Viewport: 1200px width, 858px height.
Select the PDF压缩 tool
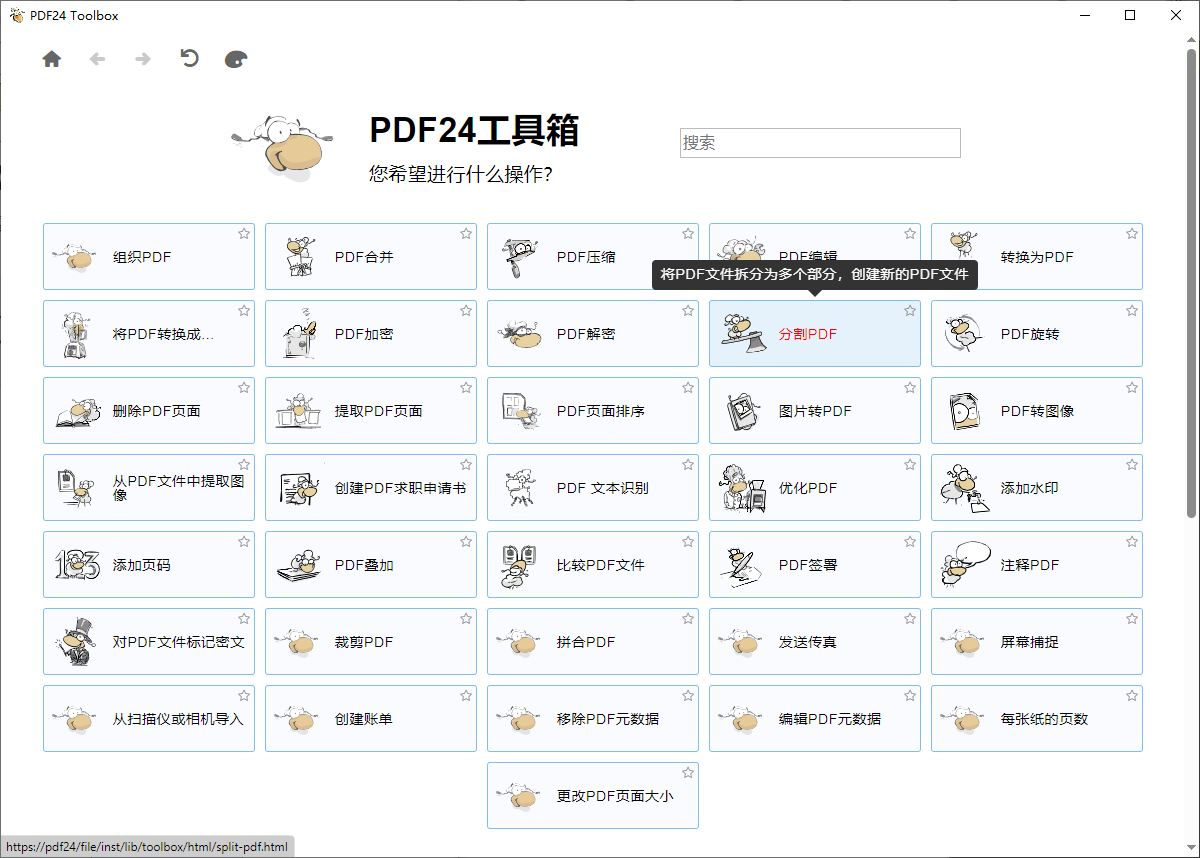click(592, 256)
